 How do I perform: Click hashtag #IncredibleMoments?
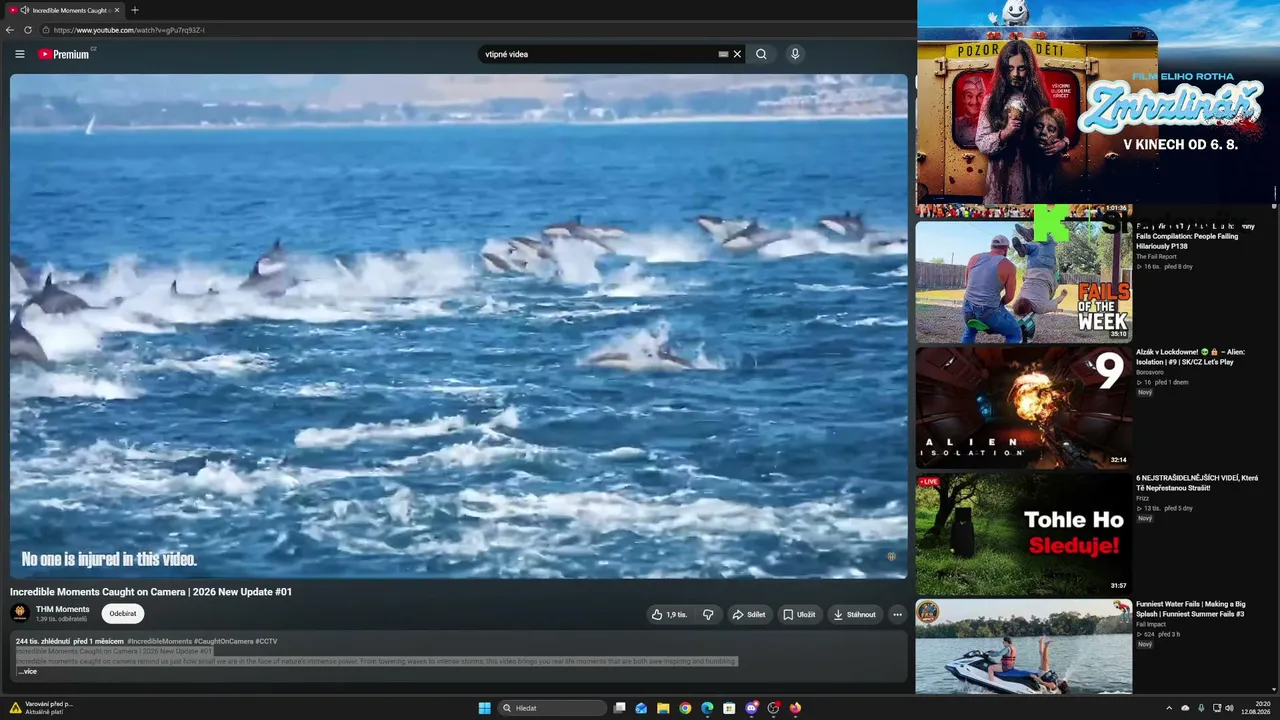tap(159, 641)
